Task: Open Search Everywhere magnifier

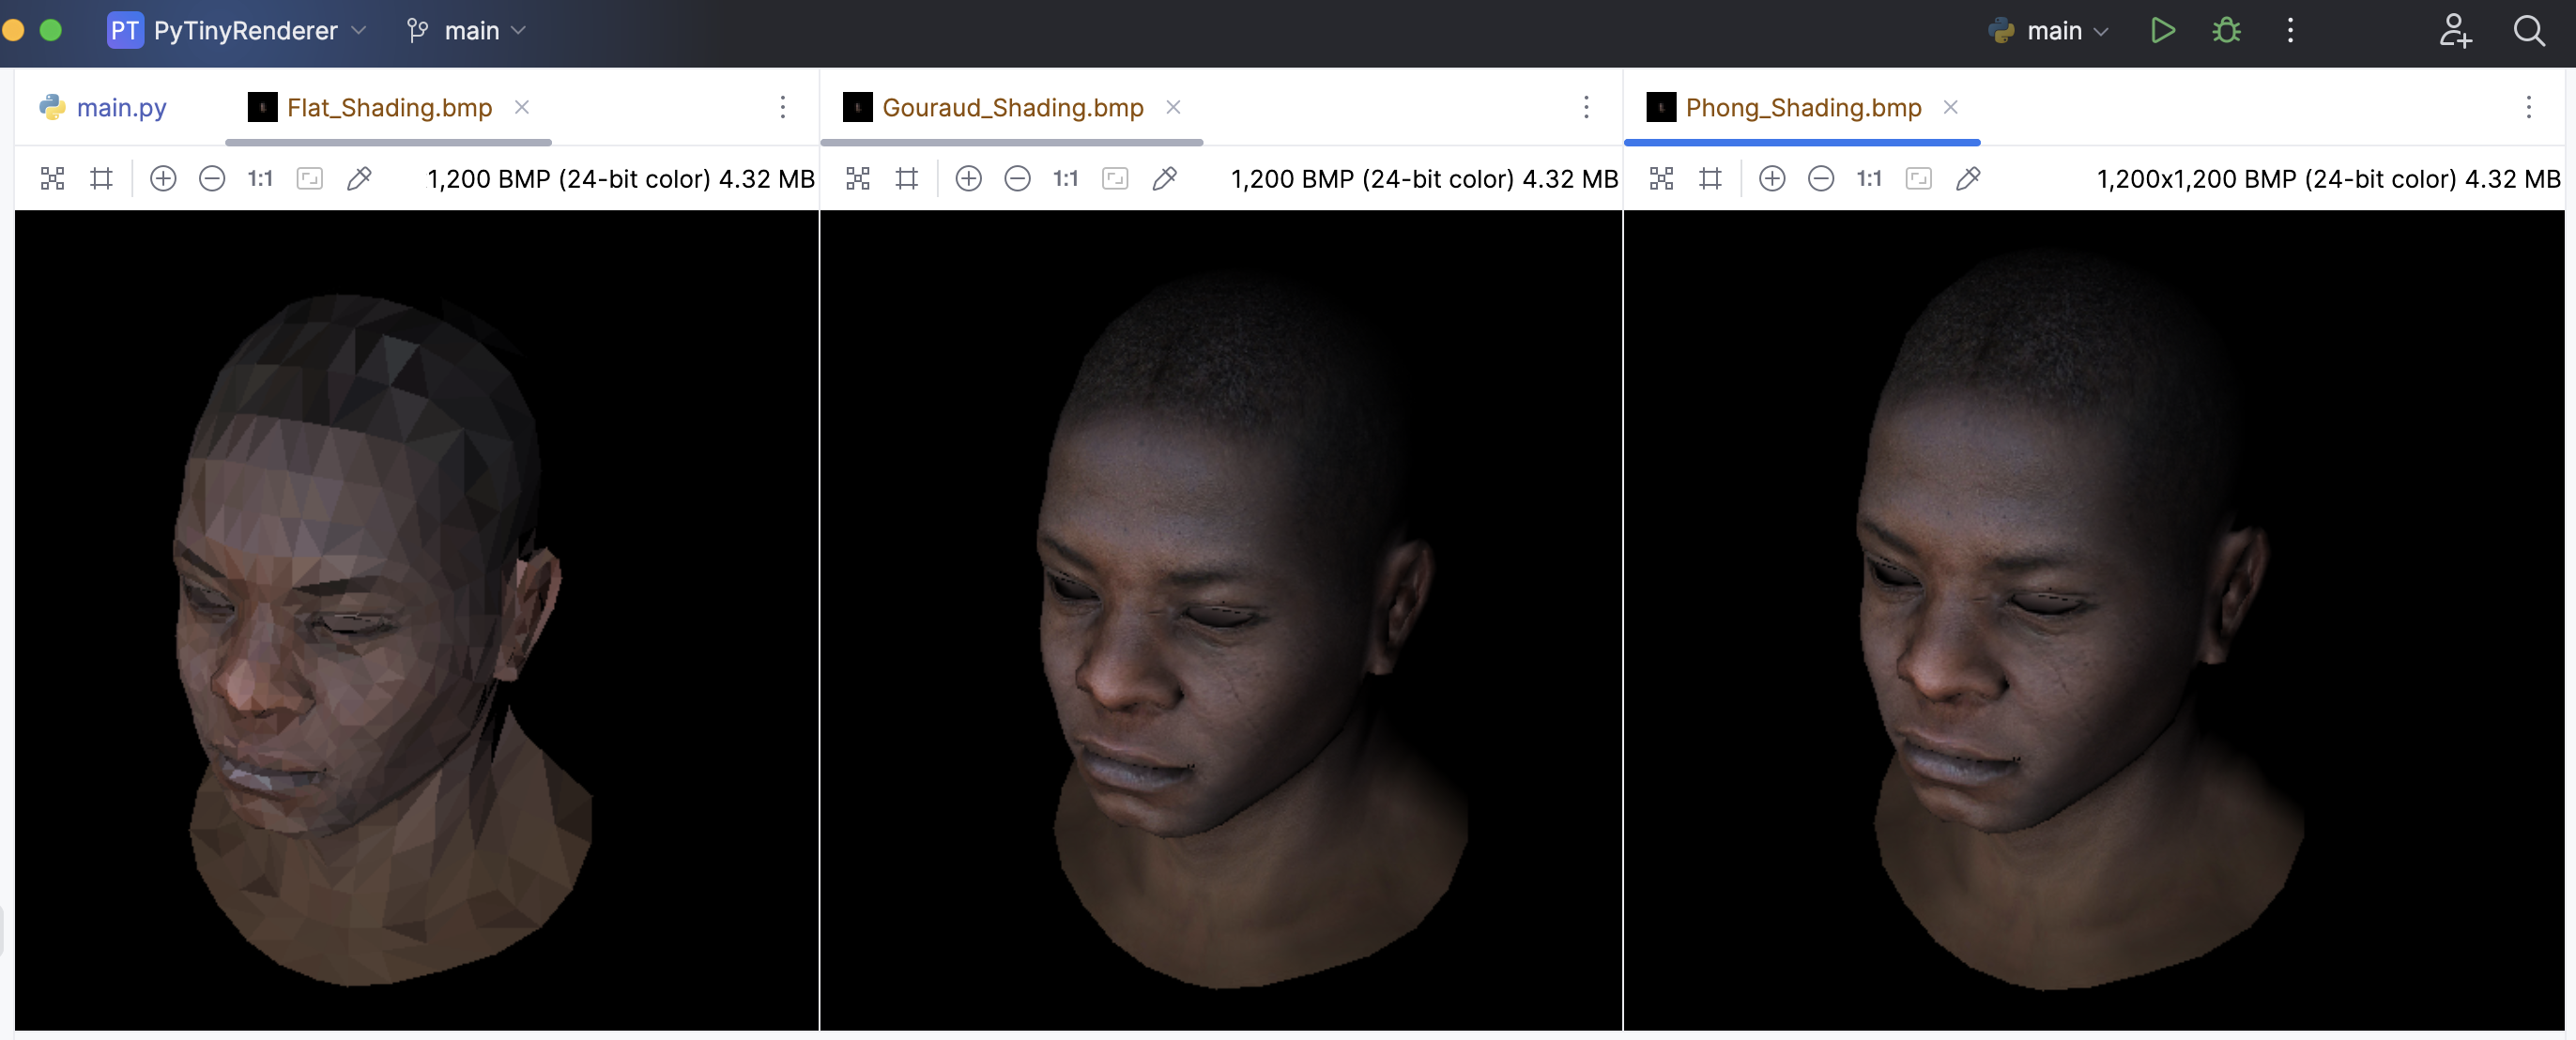Action: click(x=2529, y=31)
